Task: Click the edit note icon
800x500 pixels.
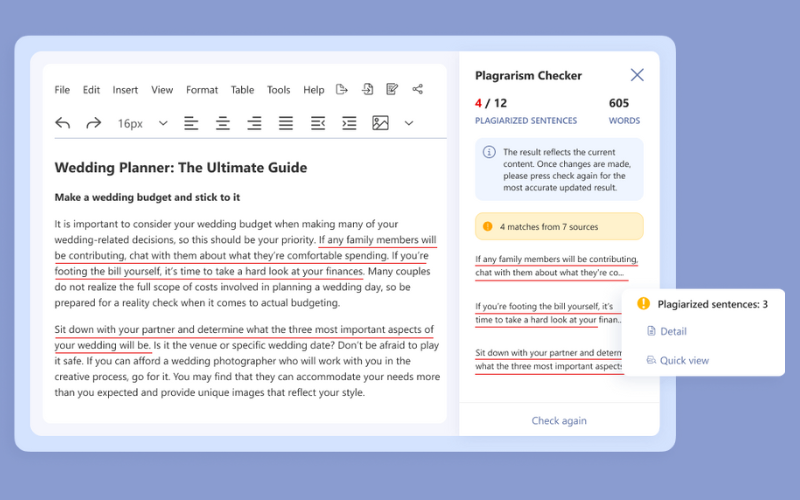Action: point(392,89)
